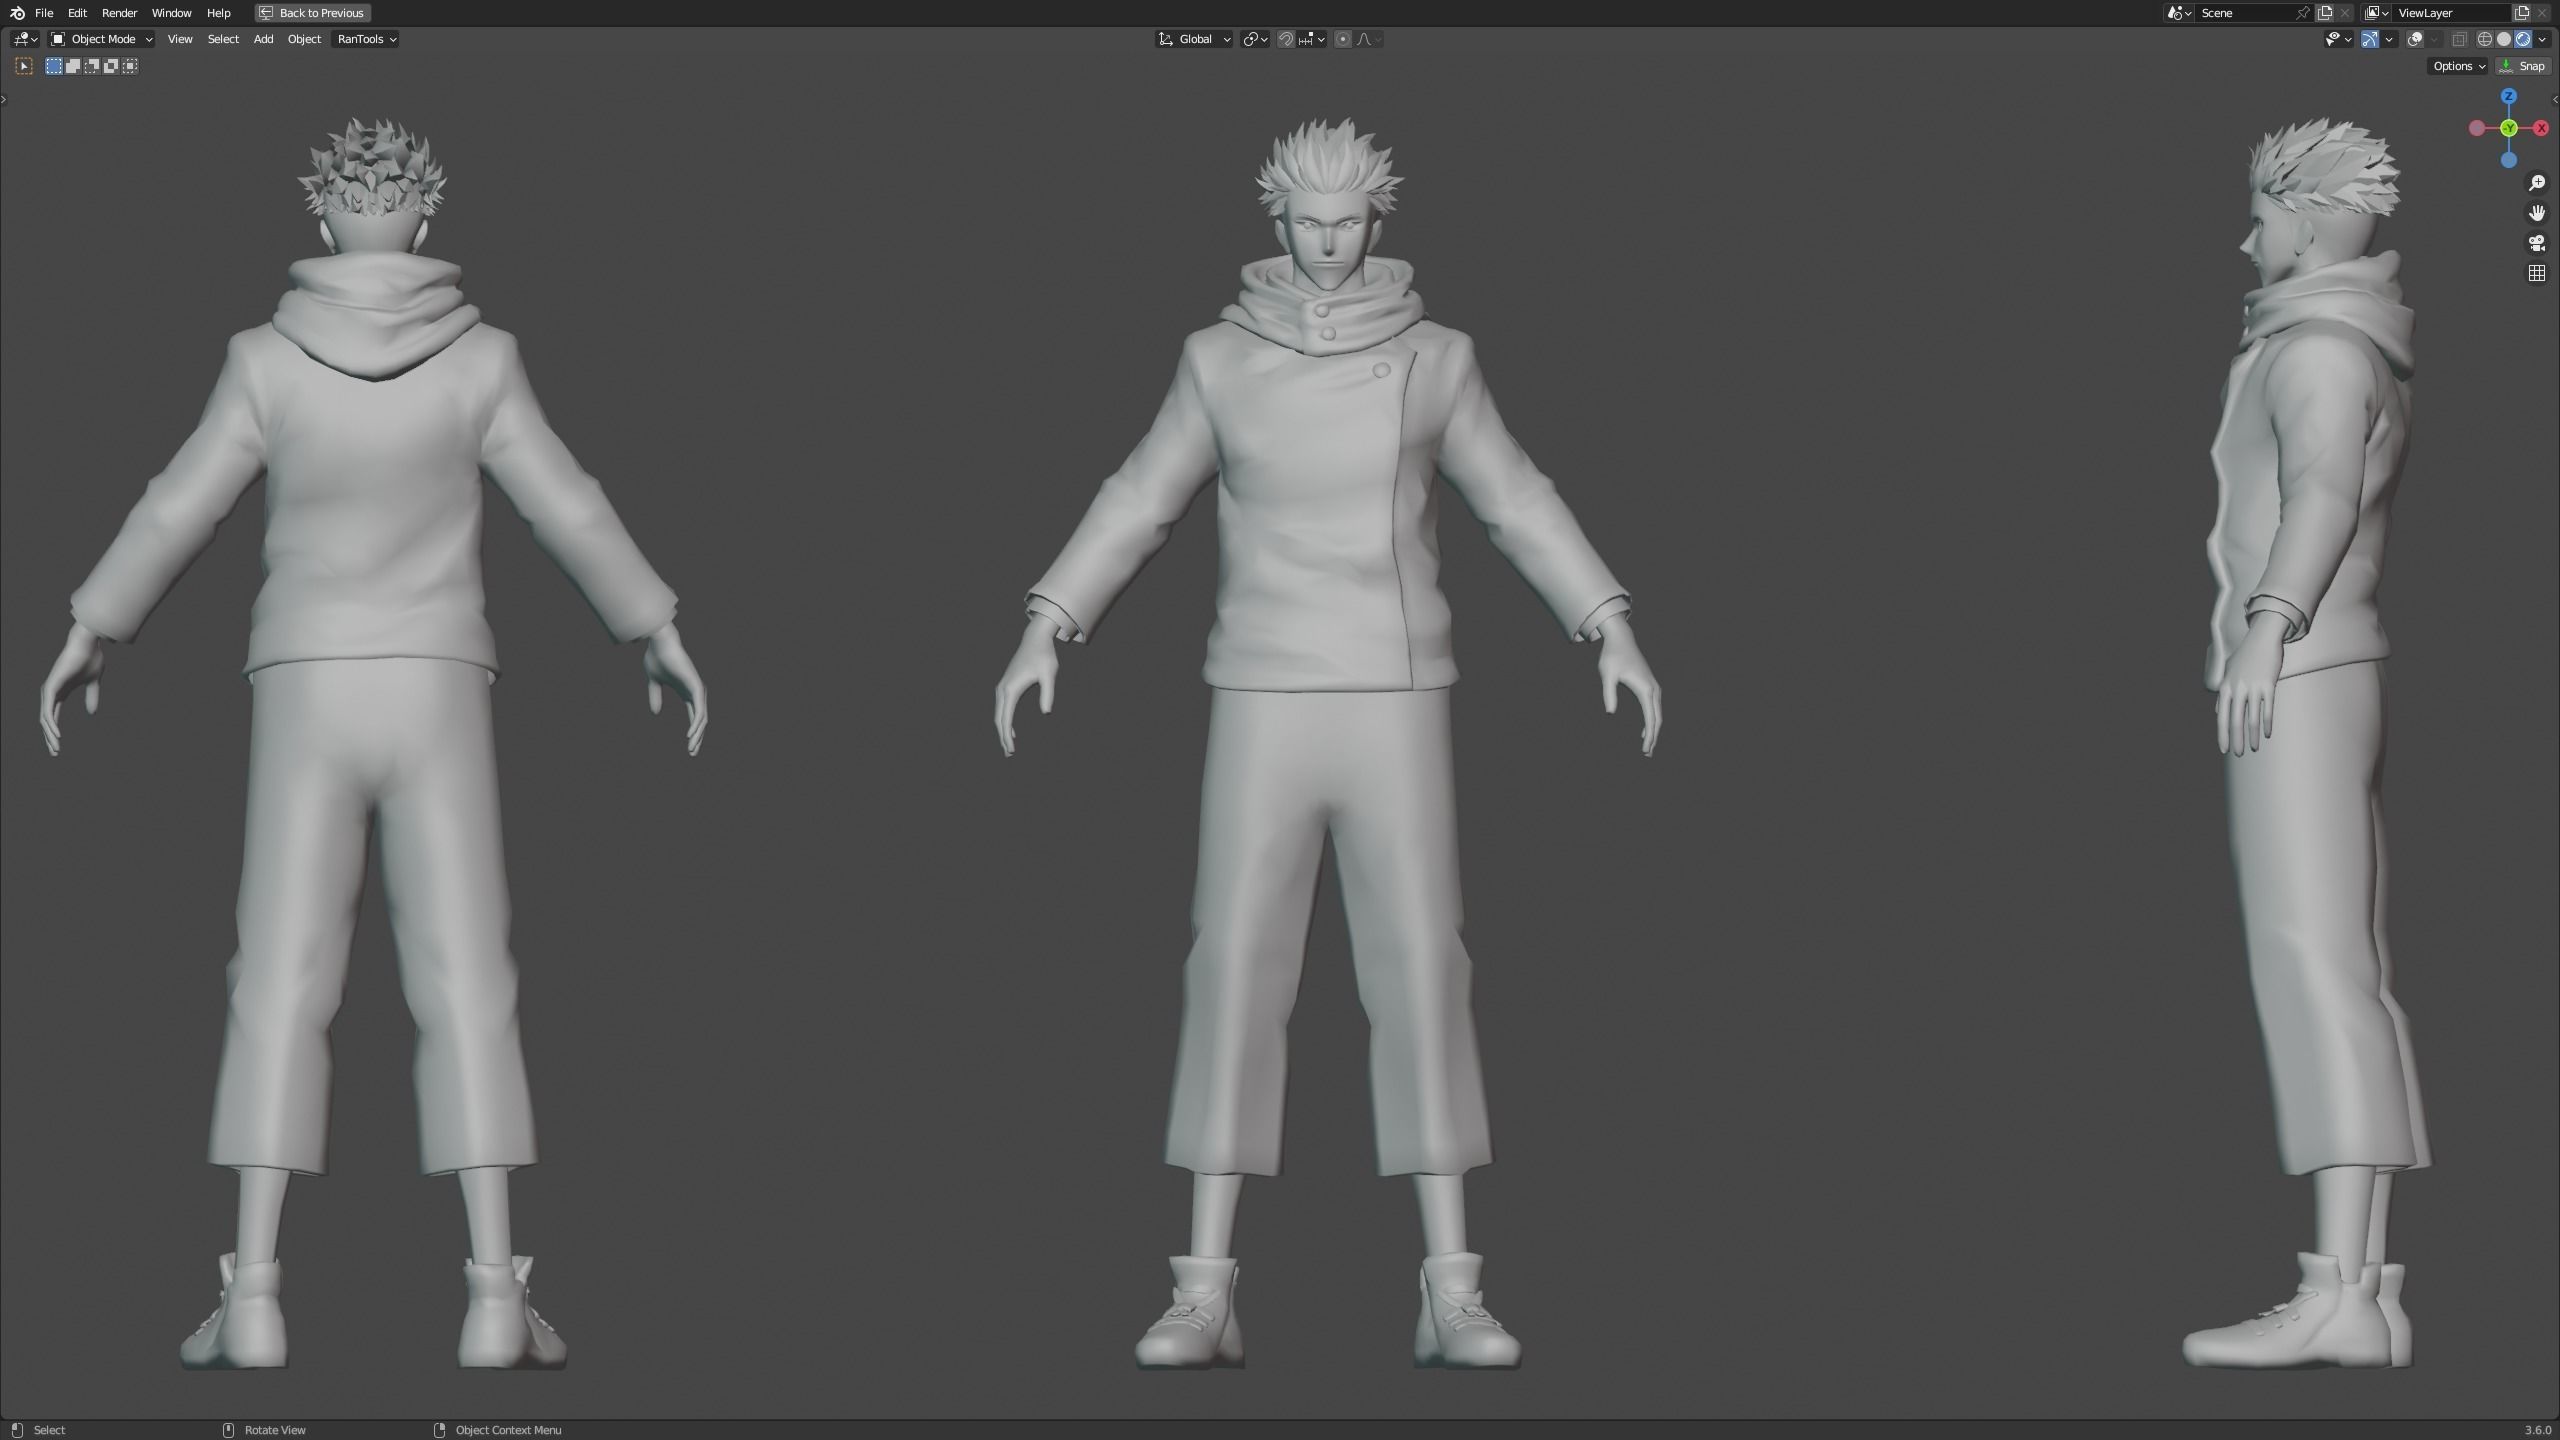Choose the Extend existing selection mode
2560x1440 pixels.
click(73, 66)
